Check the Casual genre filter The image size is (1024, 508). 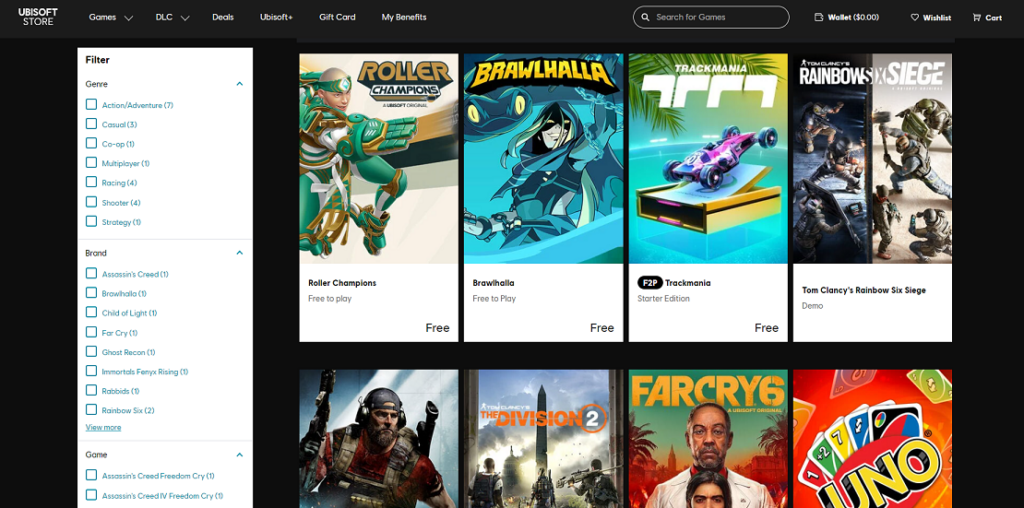point(91,124)
